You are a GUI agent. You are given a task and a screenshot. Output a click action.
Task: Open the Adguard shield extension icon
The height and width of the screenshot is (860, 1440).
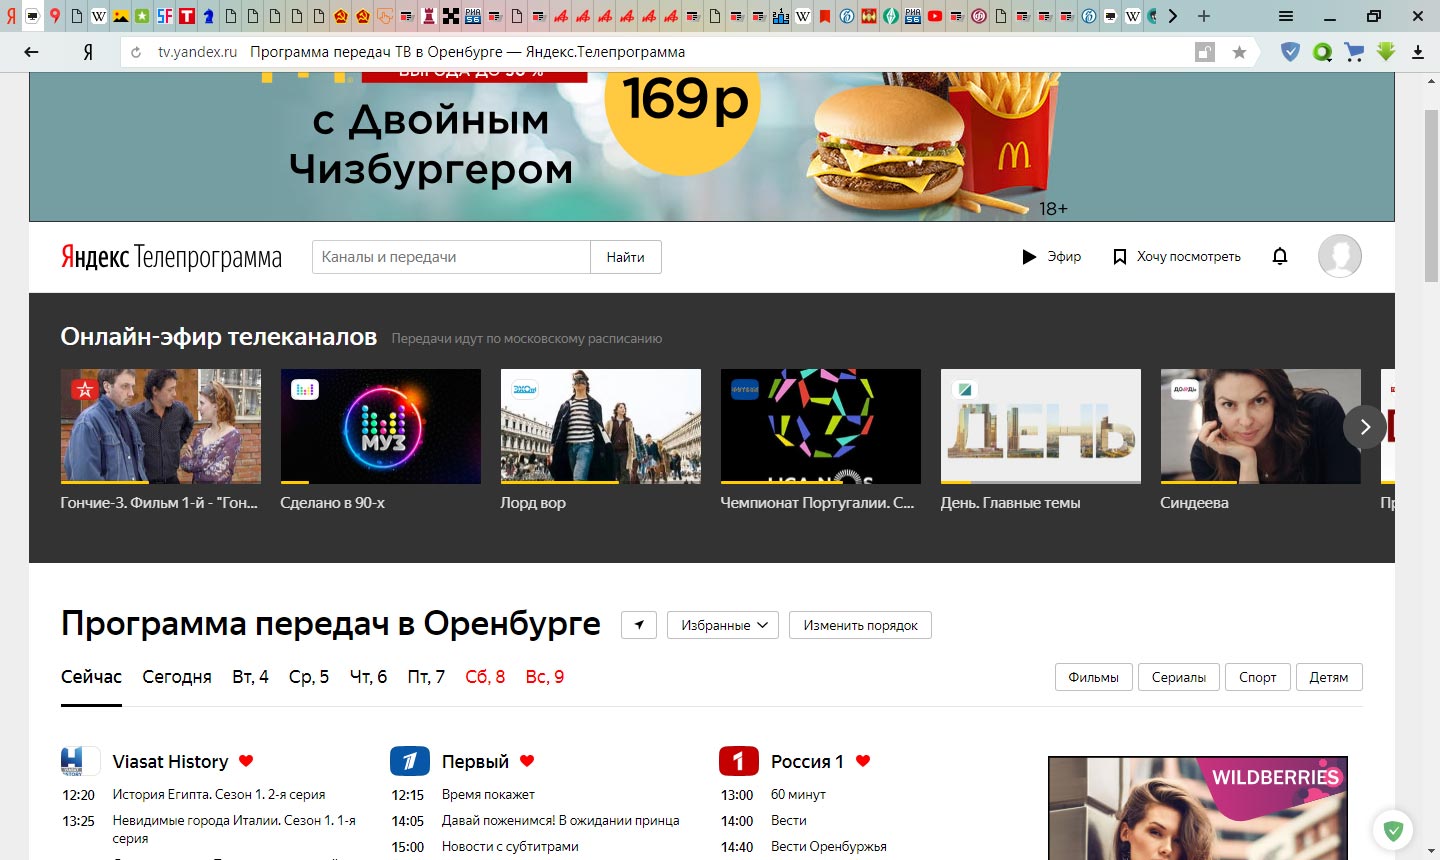click(x=1289, y=51)
